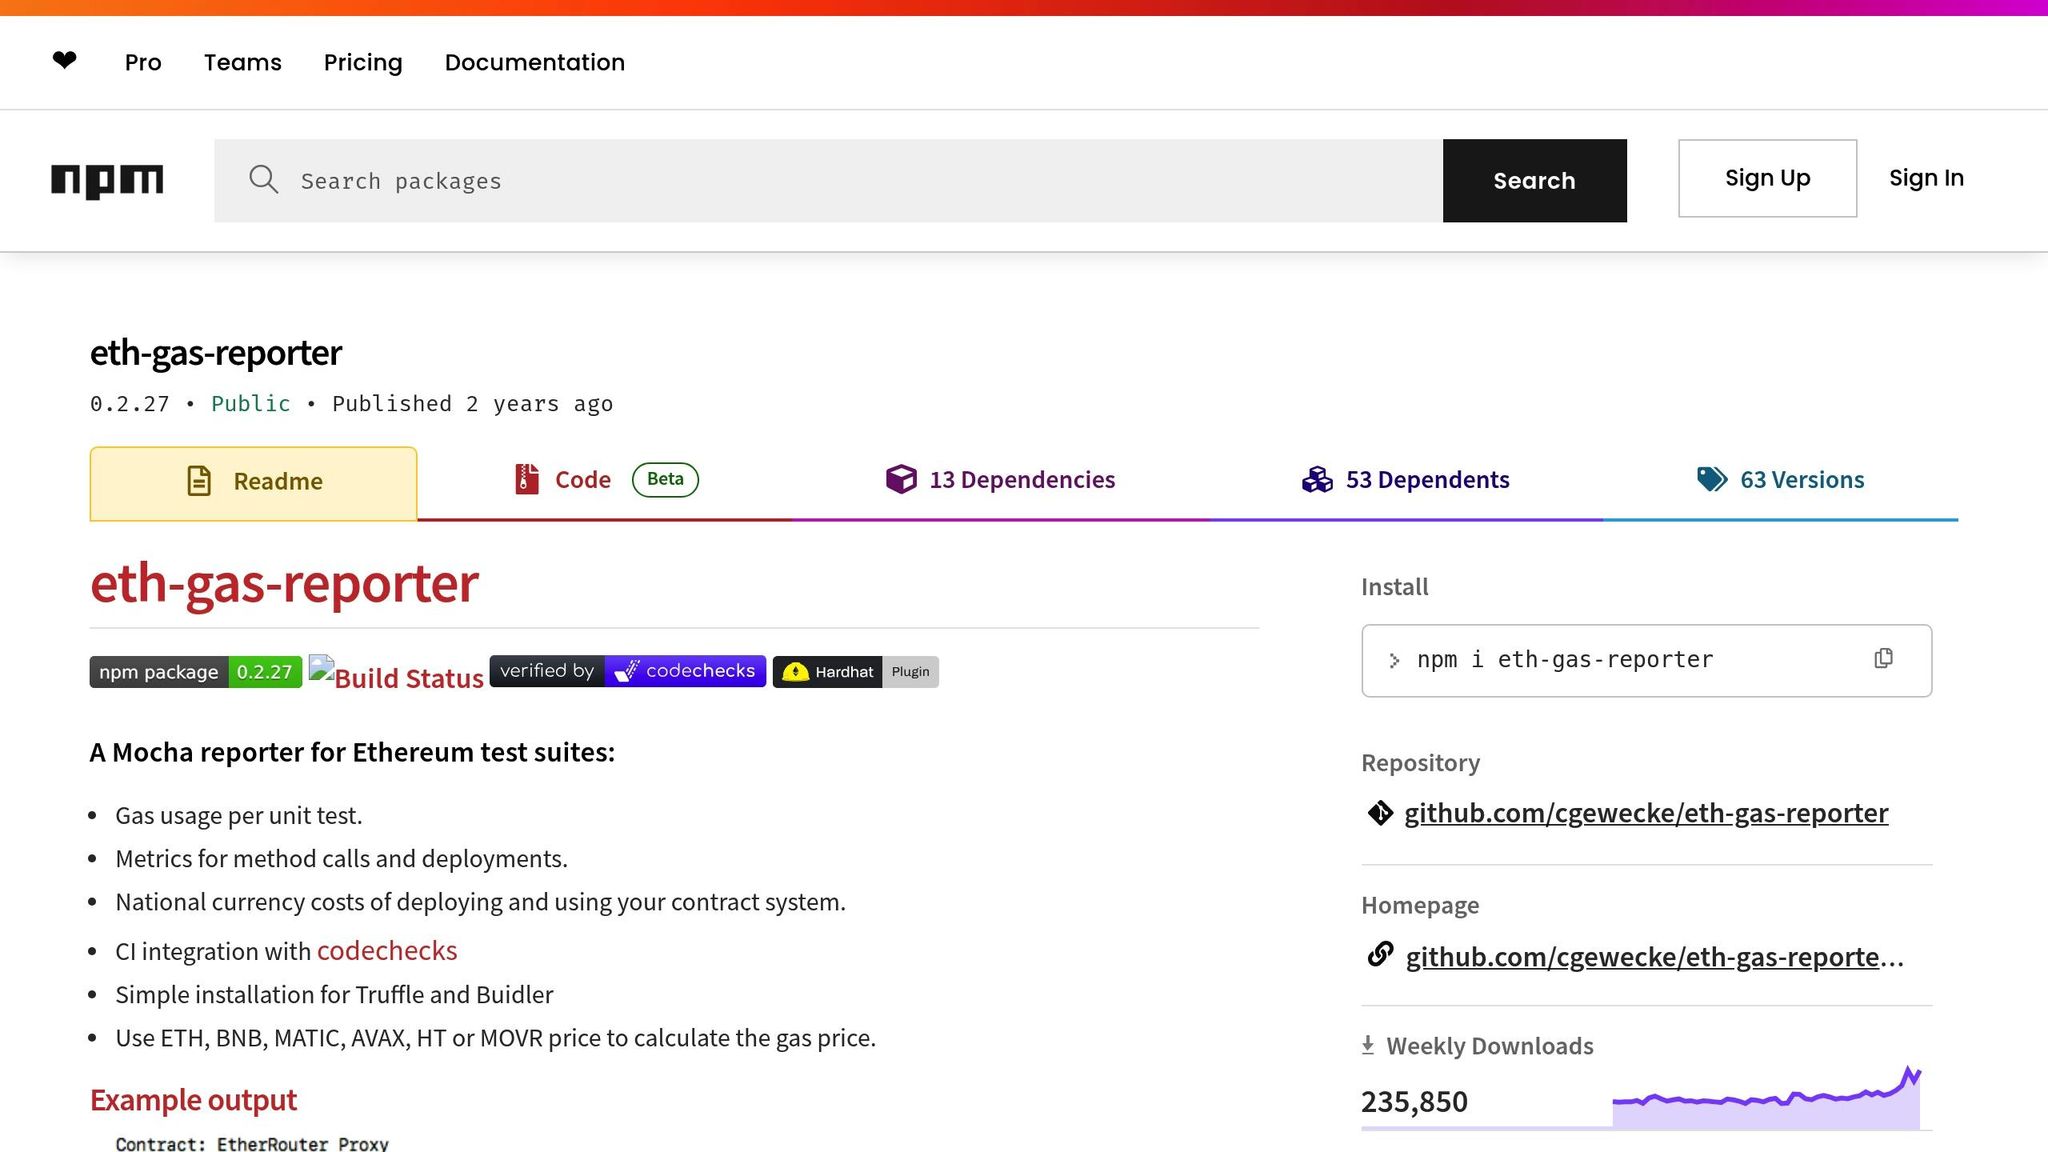The width and height of the screenshot is (2048, 1152).
Task: Click the Weekly Downloads arrow icon
Action: [1368, 1046]
